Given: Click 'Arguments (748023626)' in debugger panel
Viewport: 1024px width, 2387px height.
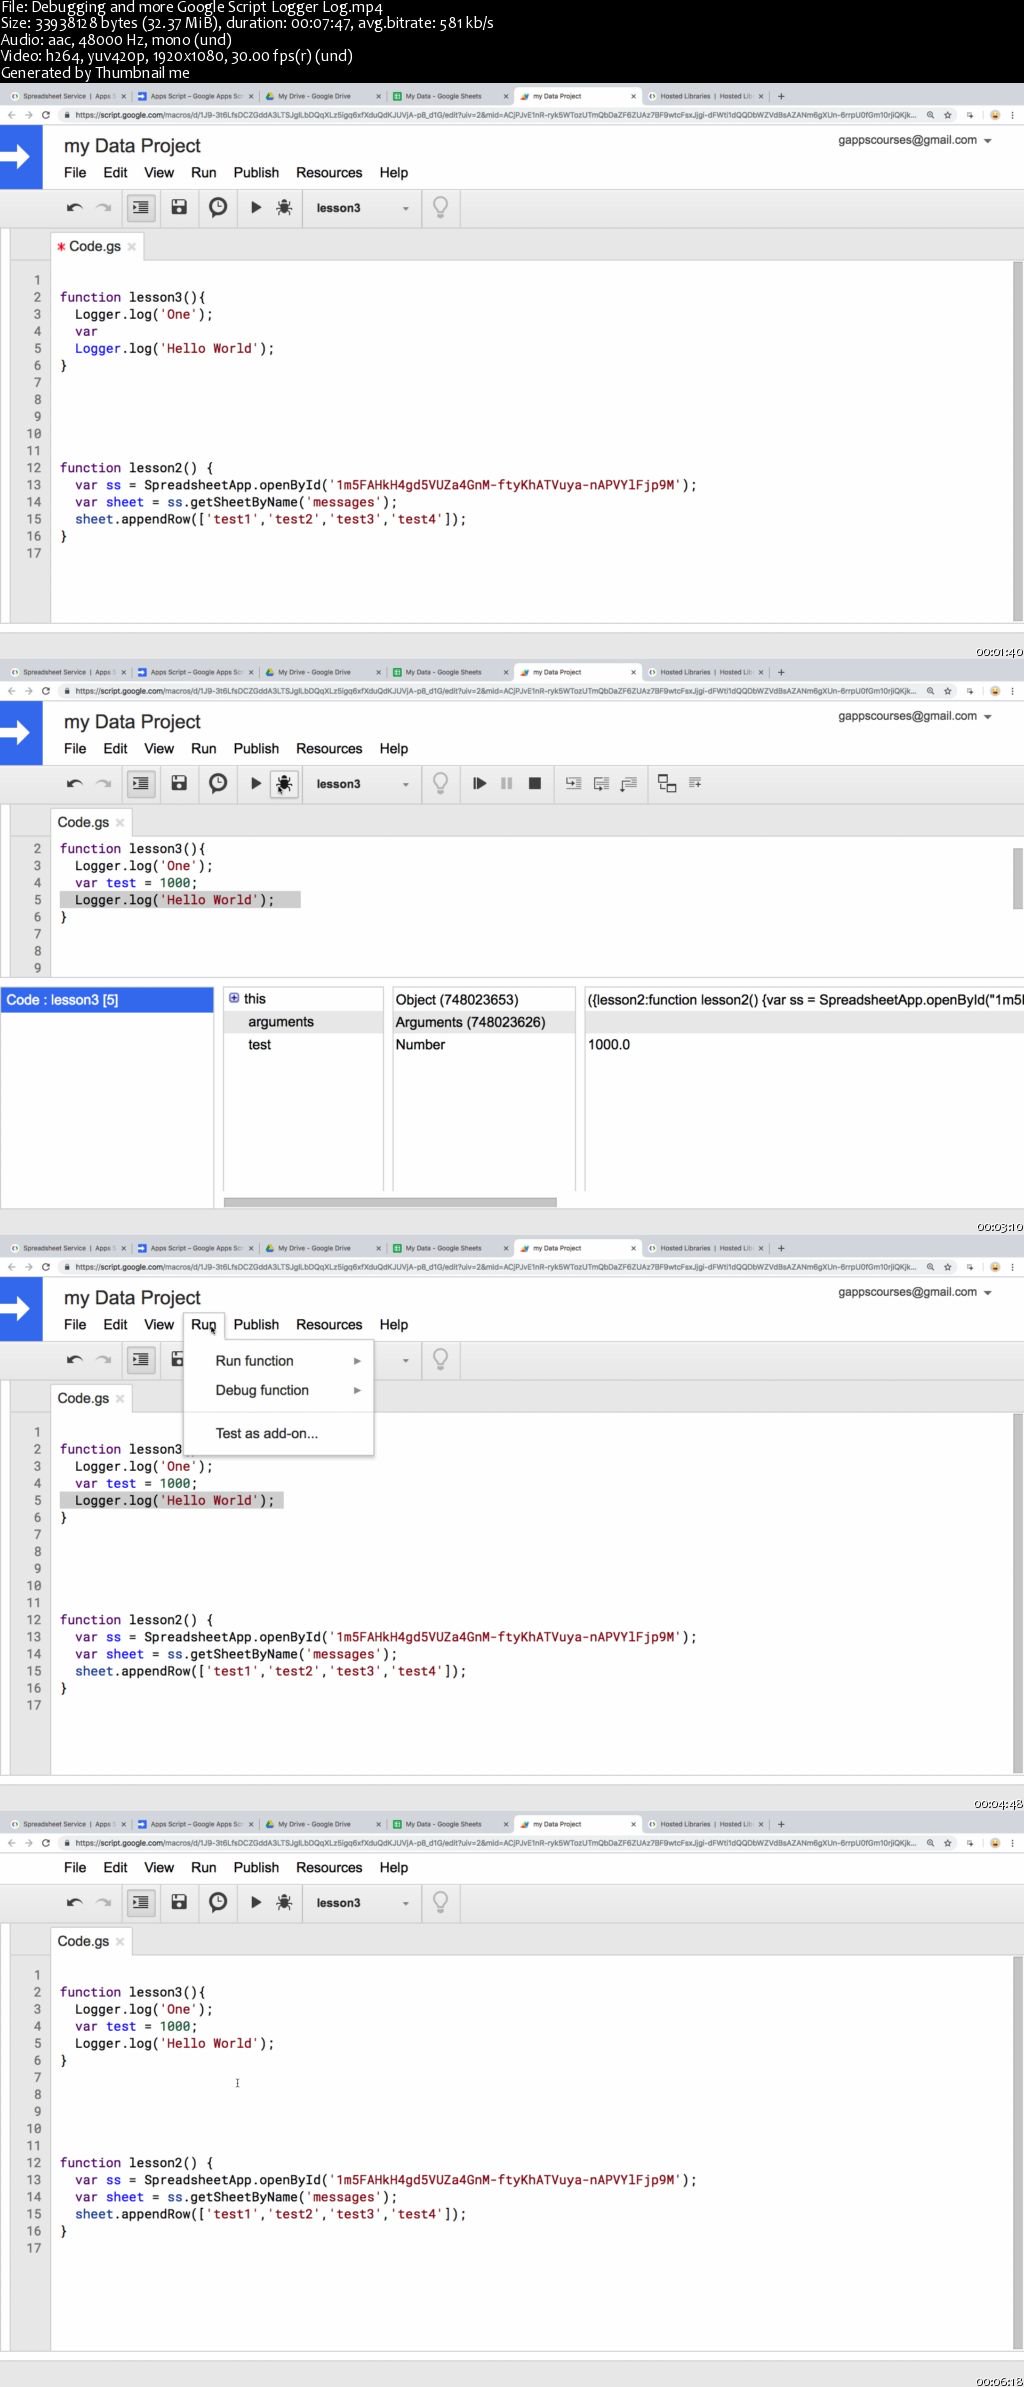Looking at the screenshot, I should click(x=470, y=1022).
